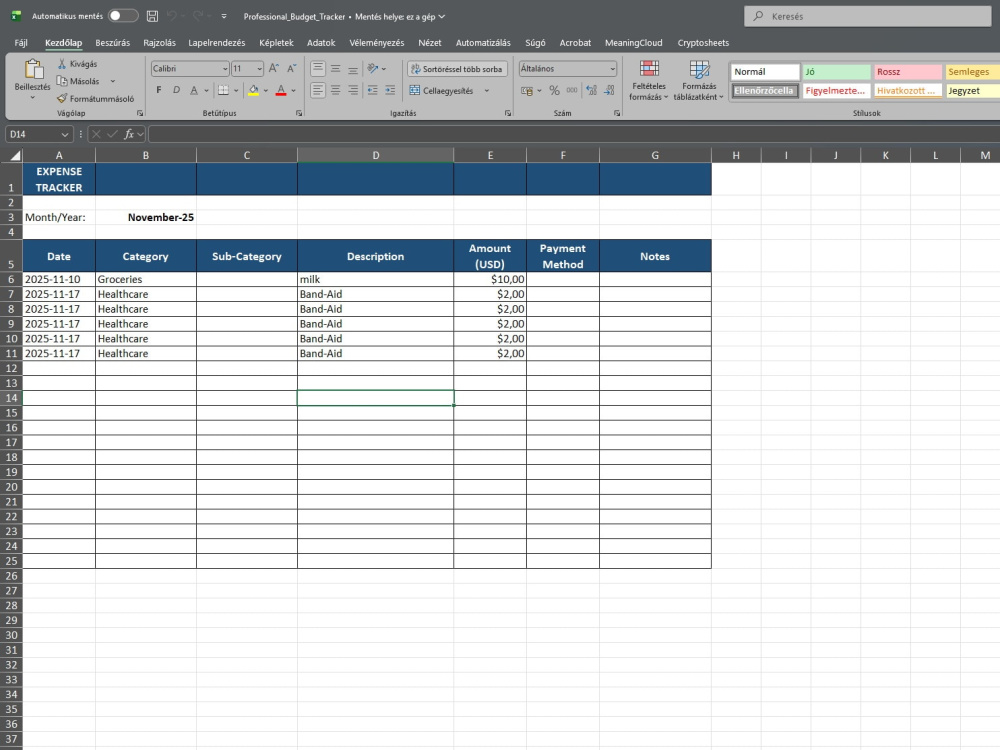Open file location dropdown in title bar
The width and height of the screenshot is (1000, 750).
[441, 17]
